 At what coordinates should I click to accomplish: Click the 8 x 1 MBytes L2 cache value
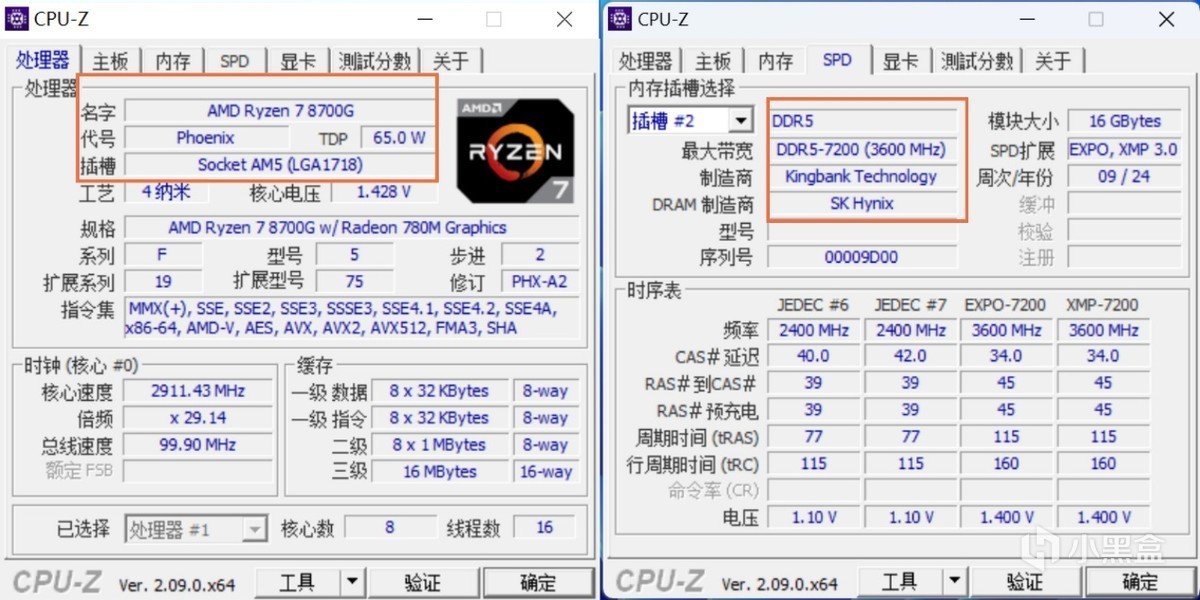(438, 445)
